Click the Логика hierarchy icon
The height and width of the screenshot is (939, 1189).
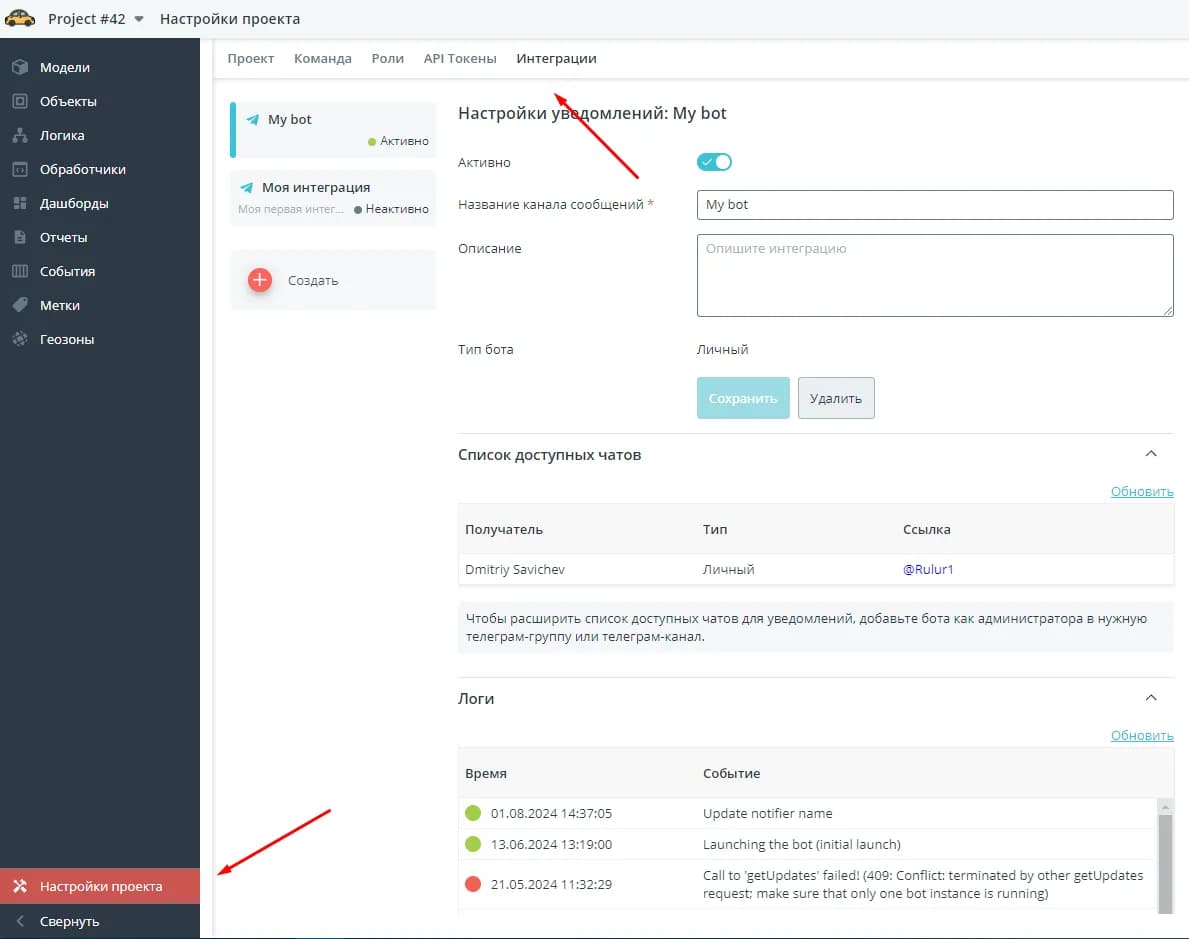(x=19, y=136)
